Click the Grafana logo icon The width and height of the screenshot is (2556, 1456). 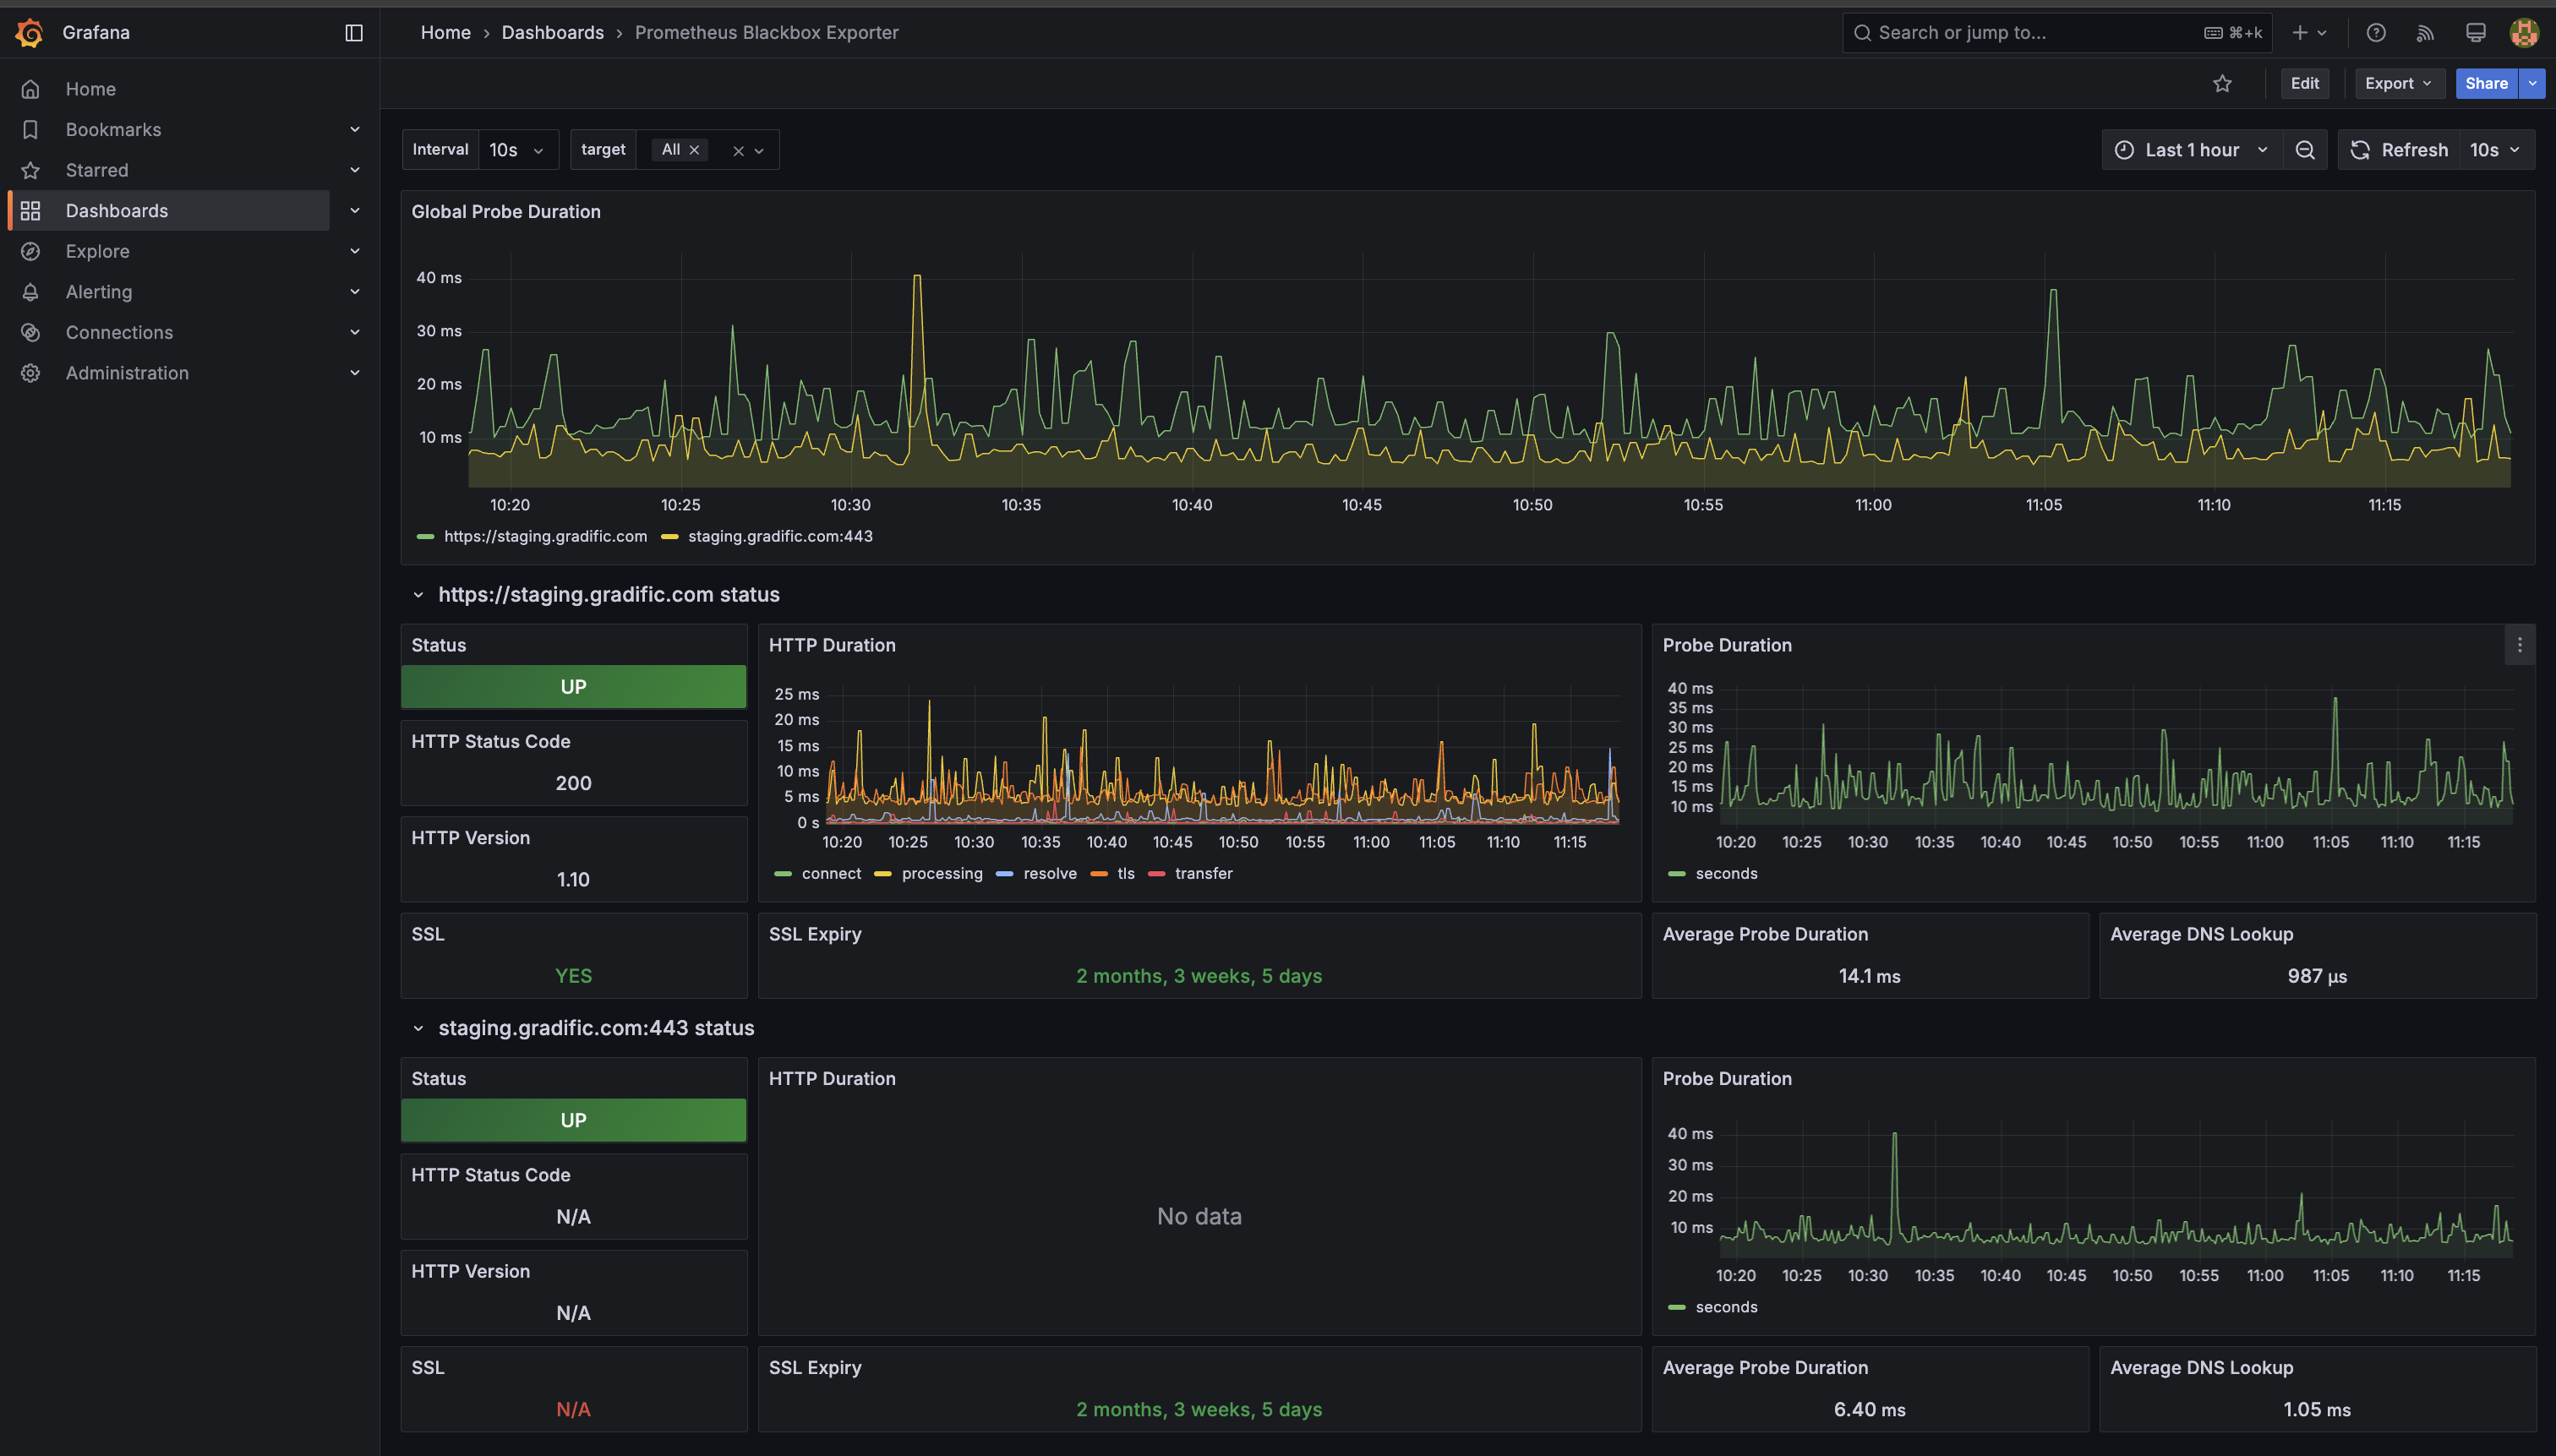[x=30, y=33]
